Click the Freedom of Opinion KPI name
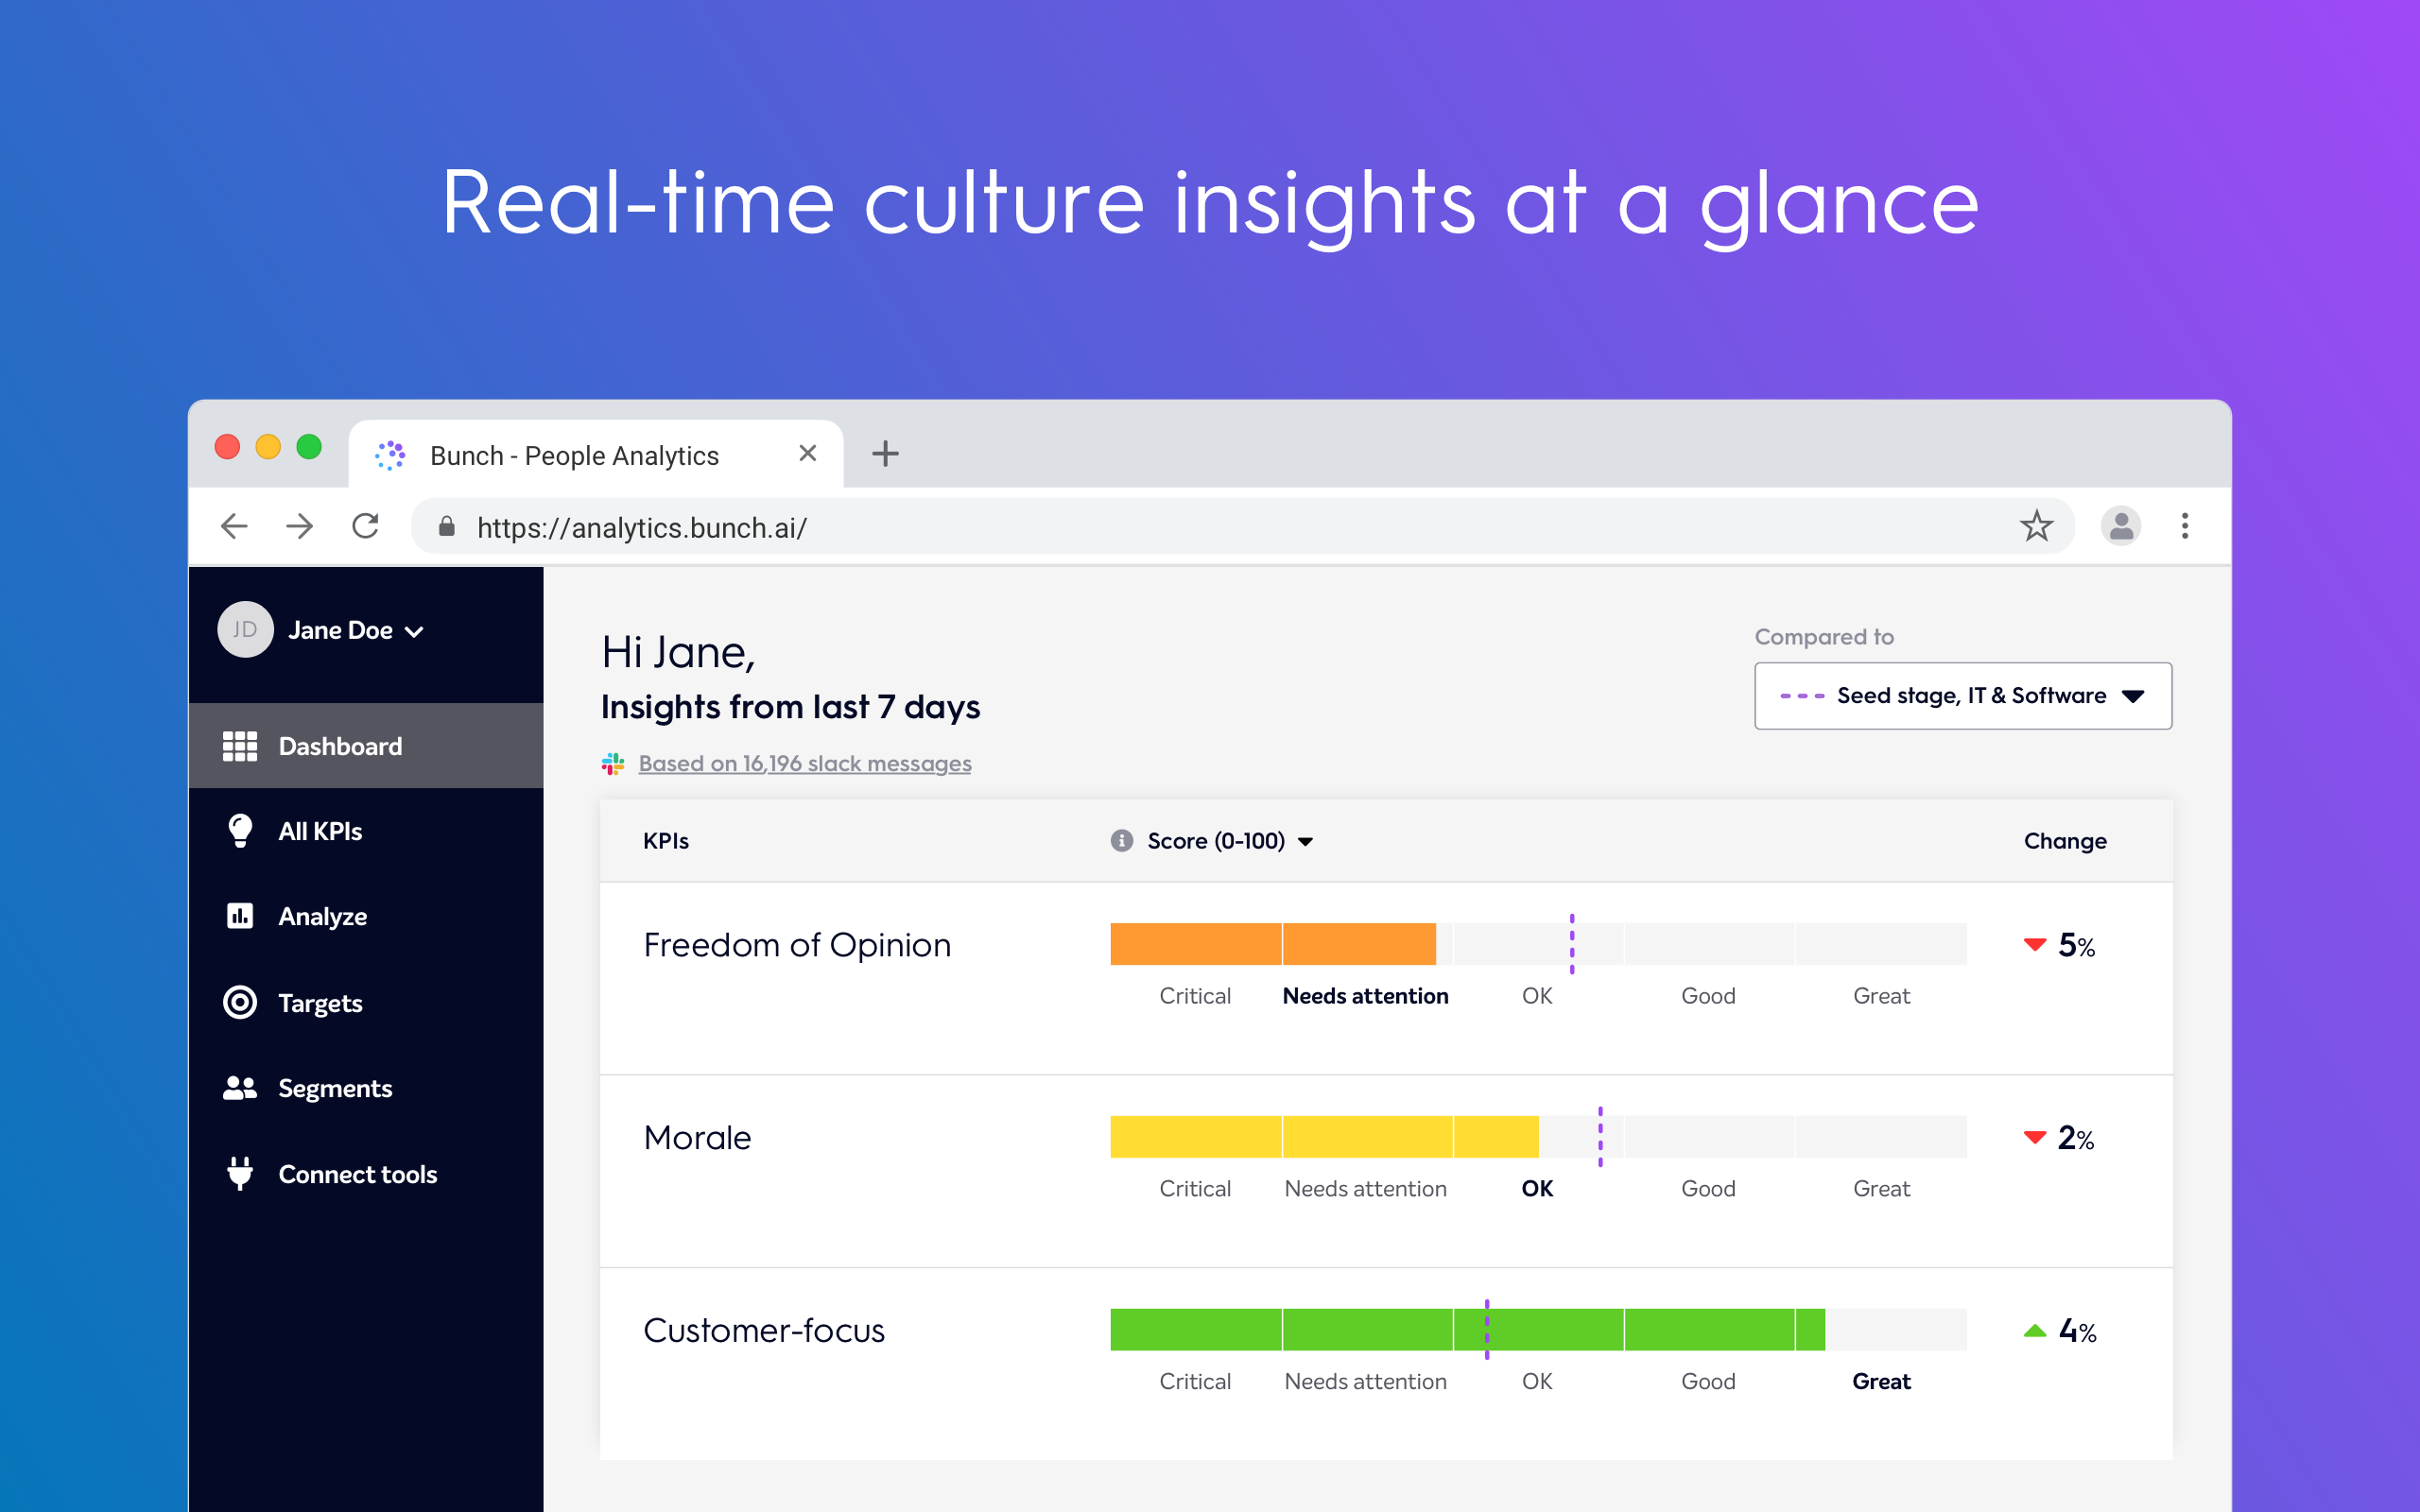 (797, 945)
